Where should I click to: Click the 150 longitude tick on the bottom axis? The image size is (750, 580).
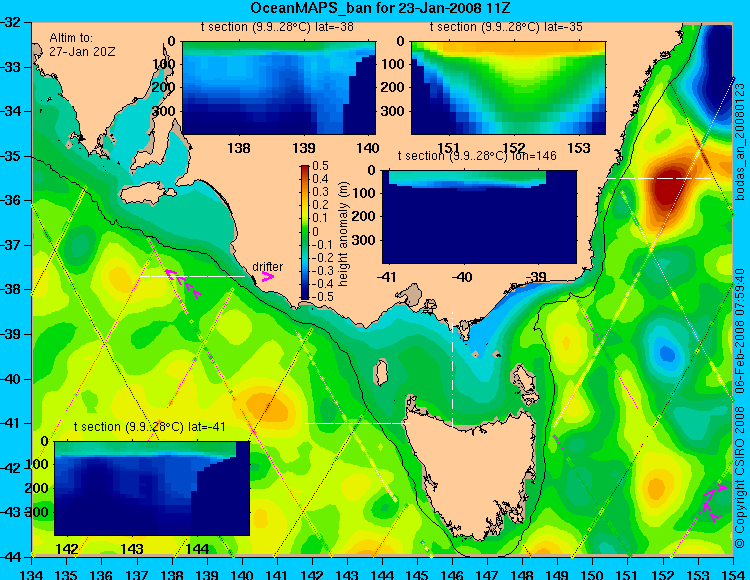[x=592, y=574]
